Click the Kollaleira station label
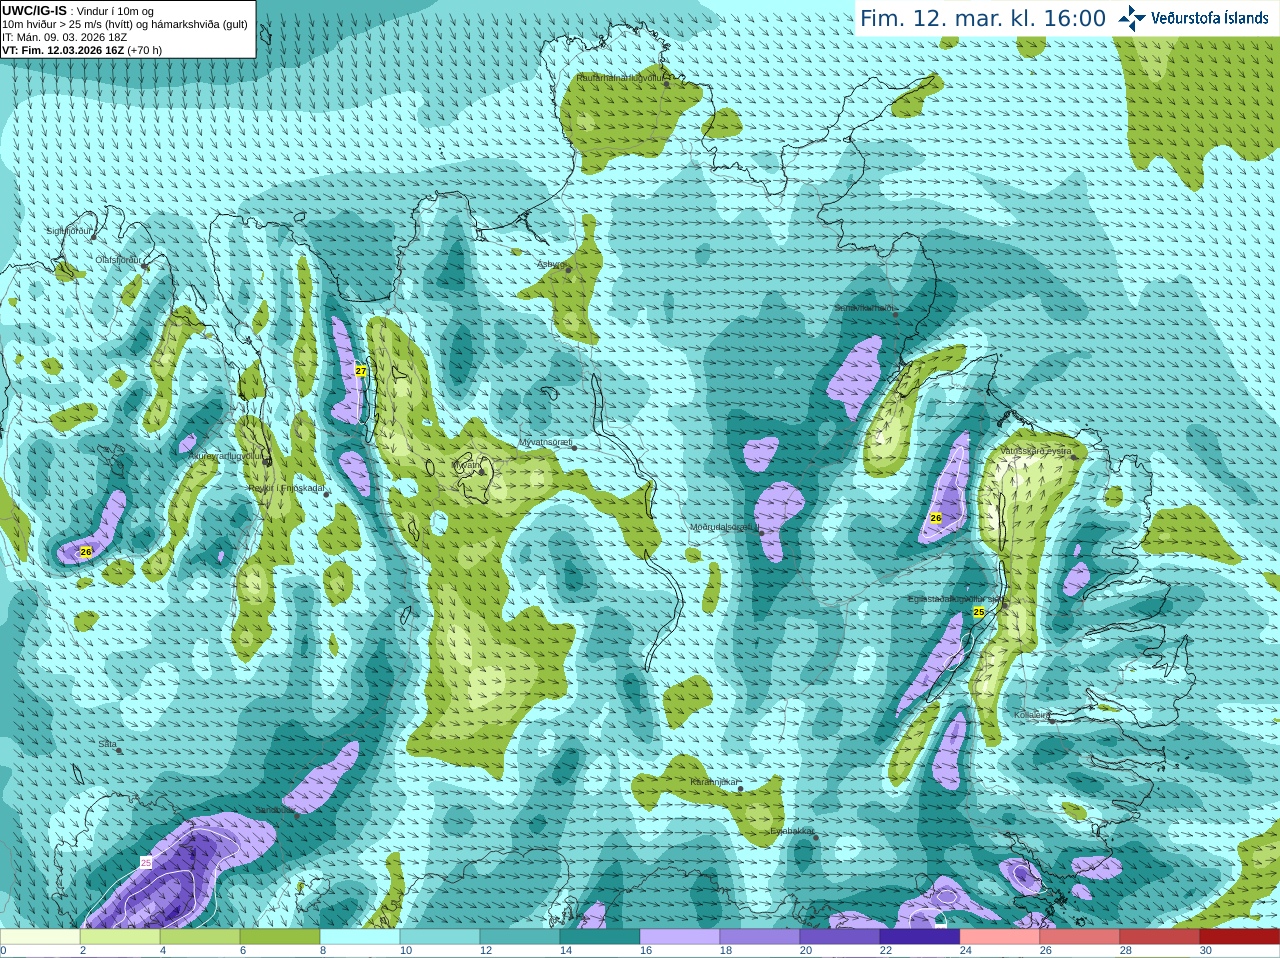This screenshot has height=958, width=1280. pos(1032,715)
